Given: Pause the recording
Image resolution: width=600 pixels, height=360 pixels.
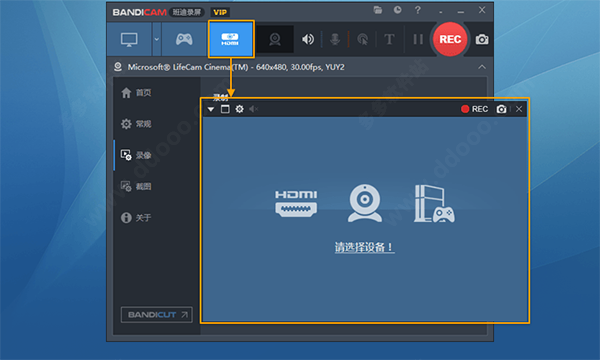Looking at the screenshot, I should (x=418, y=39).
